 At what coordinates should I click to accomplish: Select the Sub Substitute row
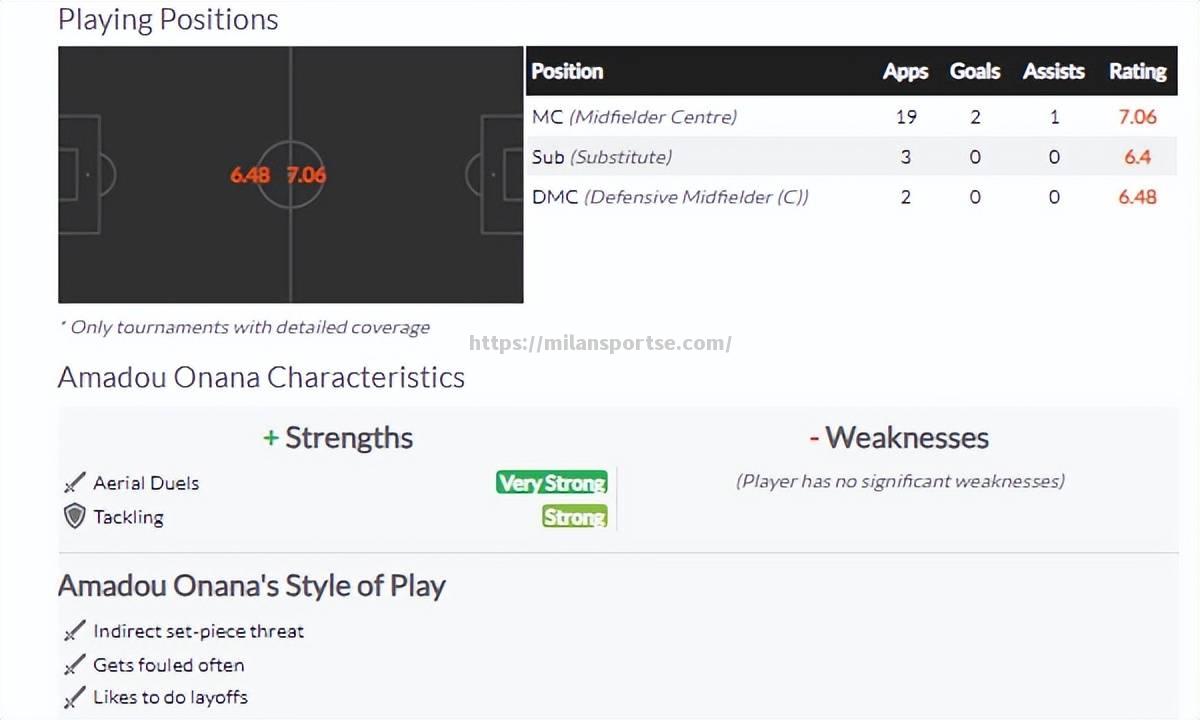tap(851, 157)
